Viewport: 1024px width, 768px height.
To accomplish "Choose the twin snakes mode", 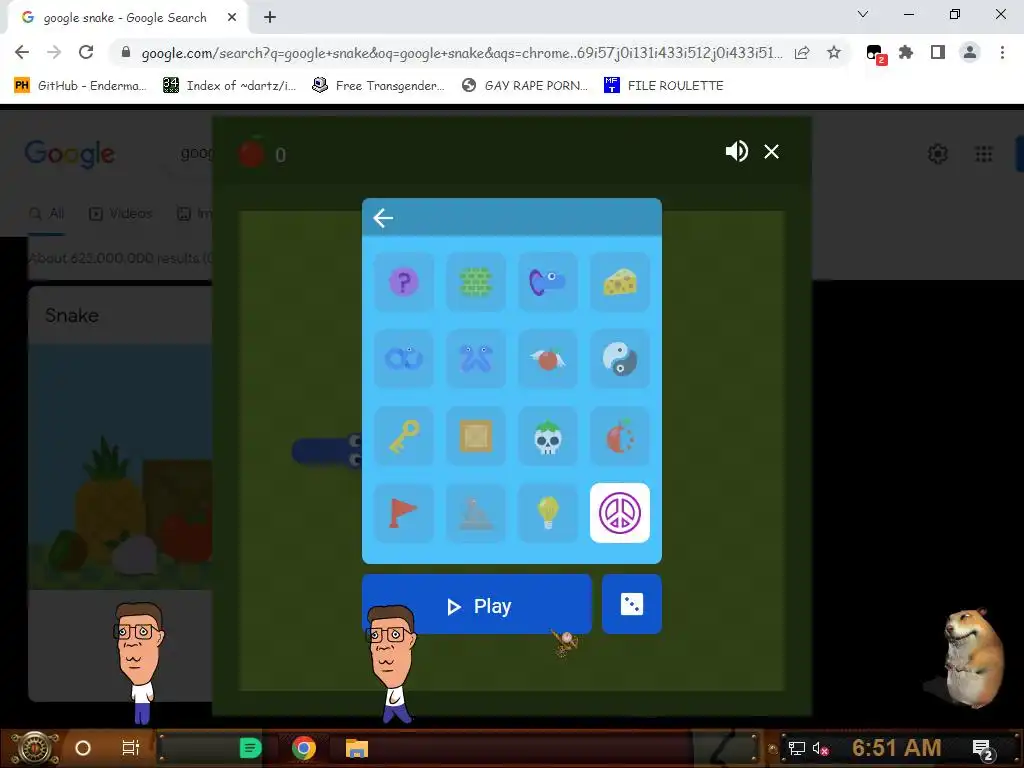I will pos(475,359).
